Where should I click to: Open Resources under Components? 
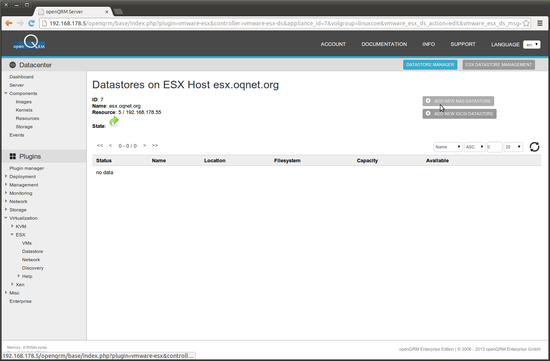[27, 119]
